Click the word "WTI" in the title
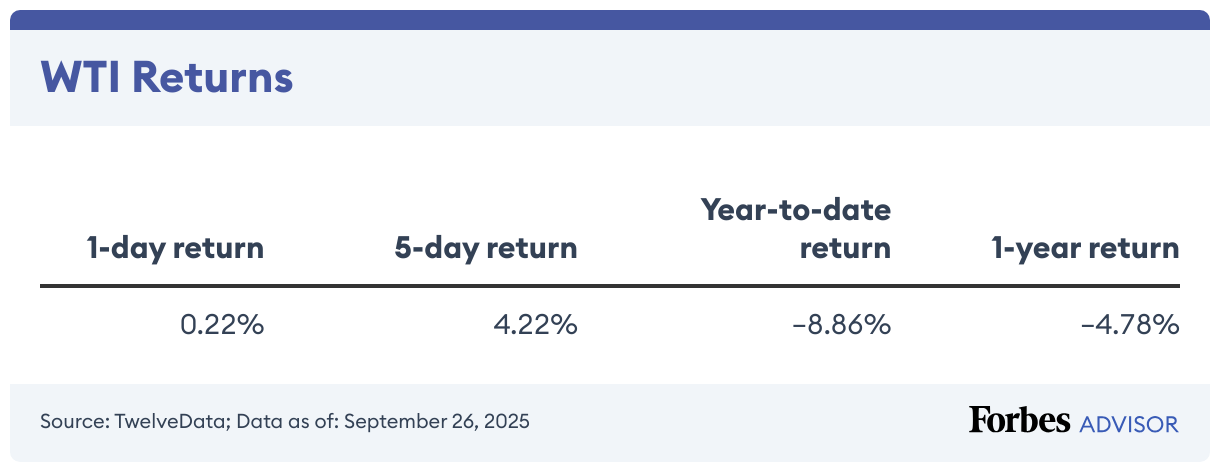This screenshot has height=472, width=1220. coord(75,77)
